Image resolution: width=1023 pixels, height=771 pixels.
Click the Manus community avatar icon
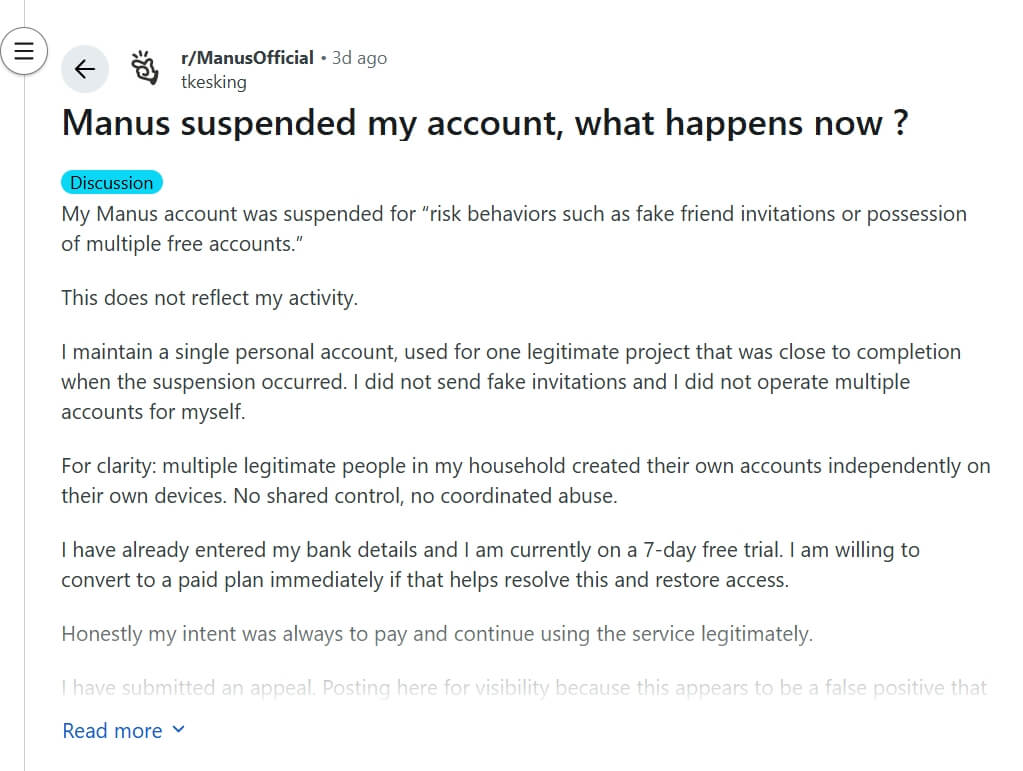point(145,68)
